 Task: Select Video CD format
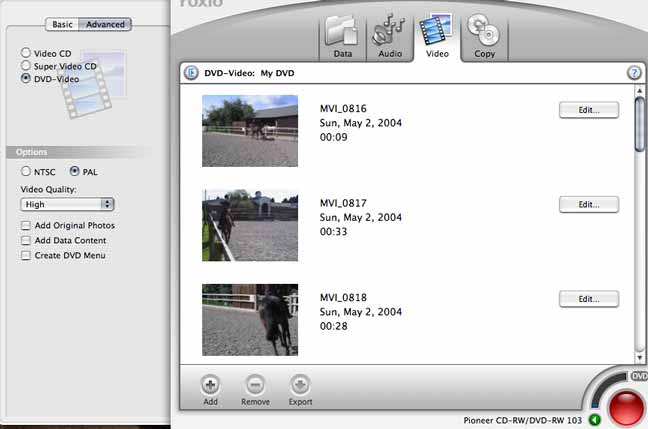26,52
